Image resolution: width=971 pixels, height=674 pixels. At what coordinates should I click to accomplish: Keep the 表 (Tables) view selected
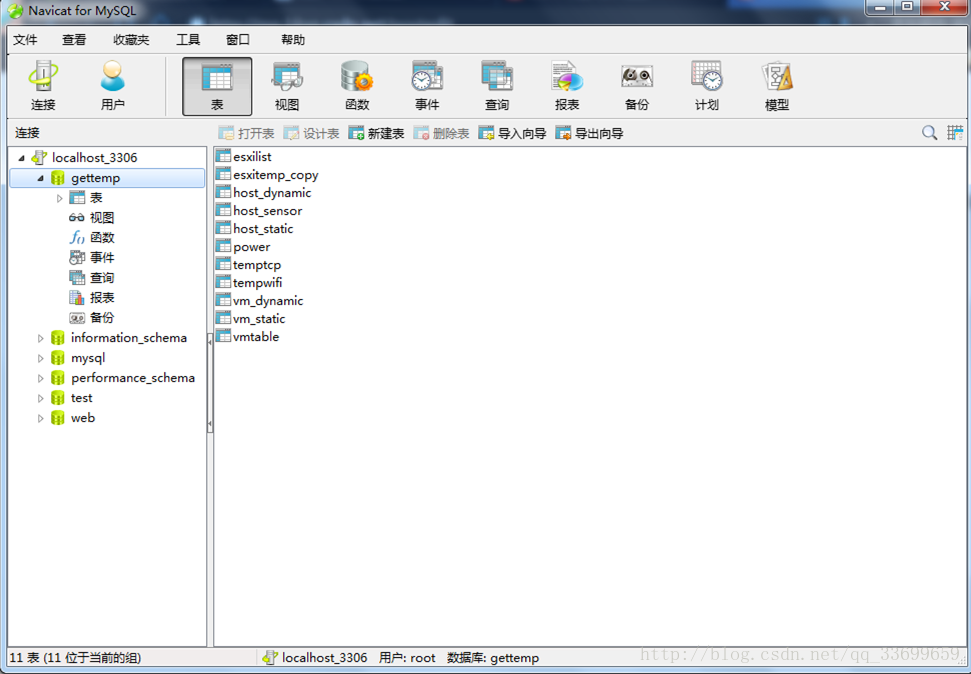(216, 84)
